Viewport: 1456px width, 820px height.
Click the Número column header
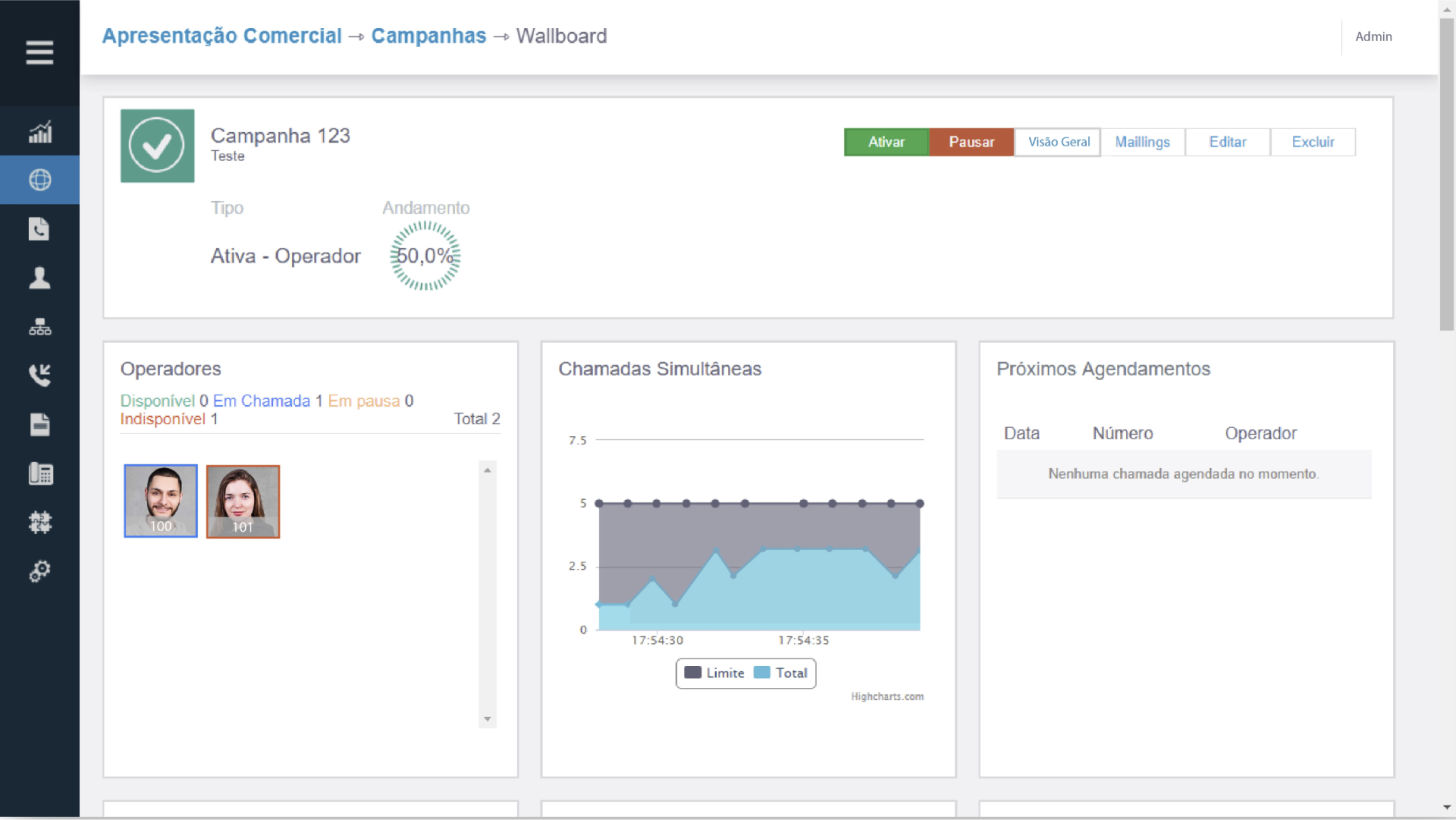[1123, 433]
